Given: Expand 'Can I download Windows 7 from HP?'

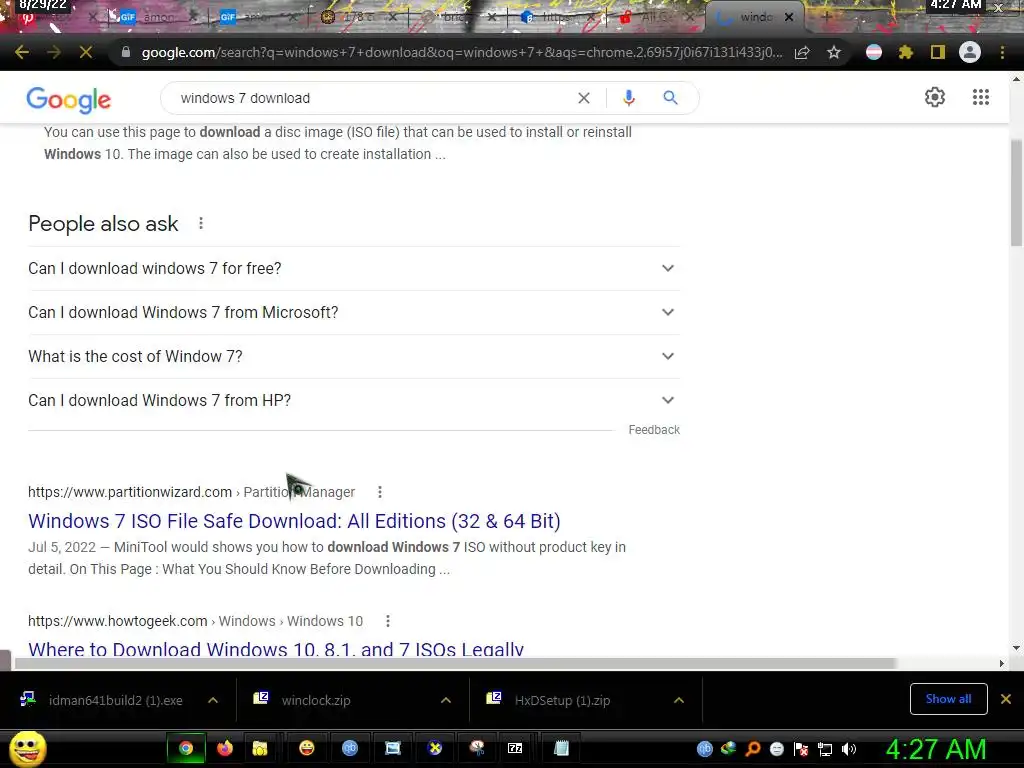Looking at the screenshot, I should pos(354,400).
